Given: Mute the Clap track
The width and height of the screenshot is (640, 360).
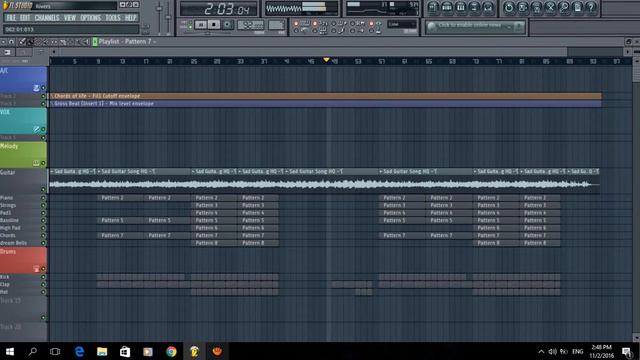Looking at the screenshot, I should [43, 284].
